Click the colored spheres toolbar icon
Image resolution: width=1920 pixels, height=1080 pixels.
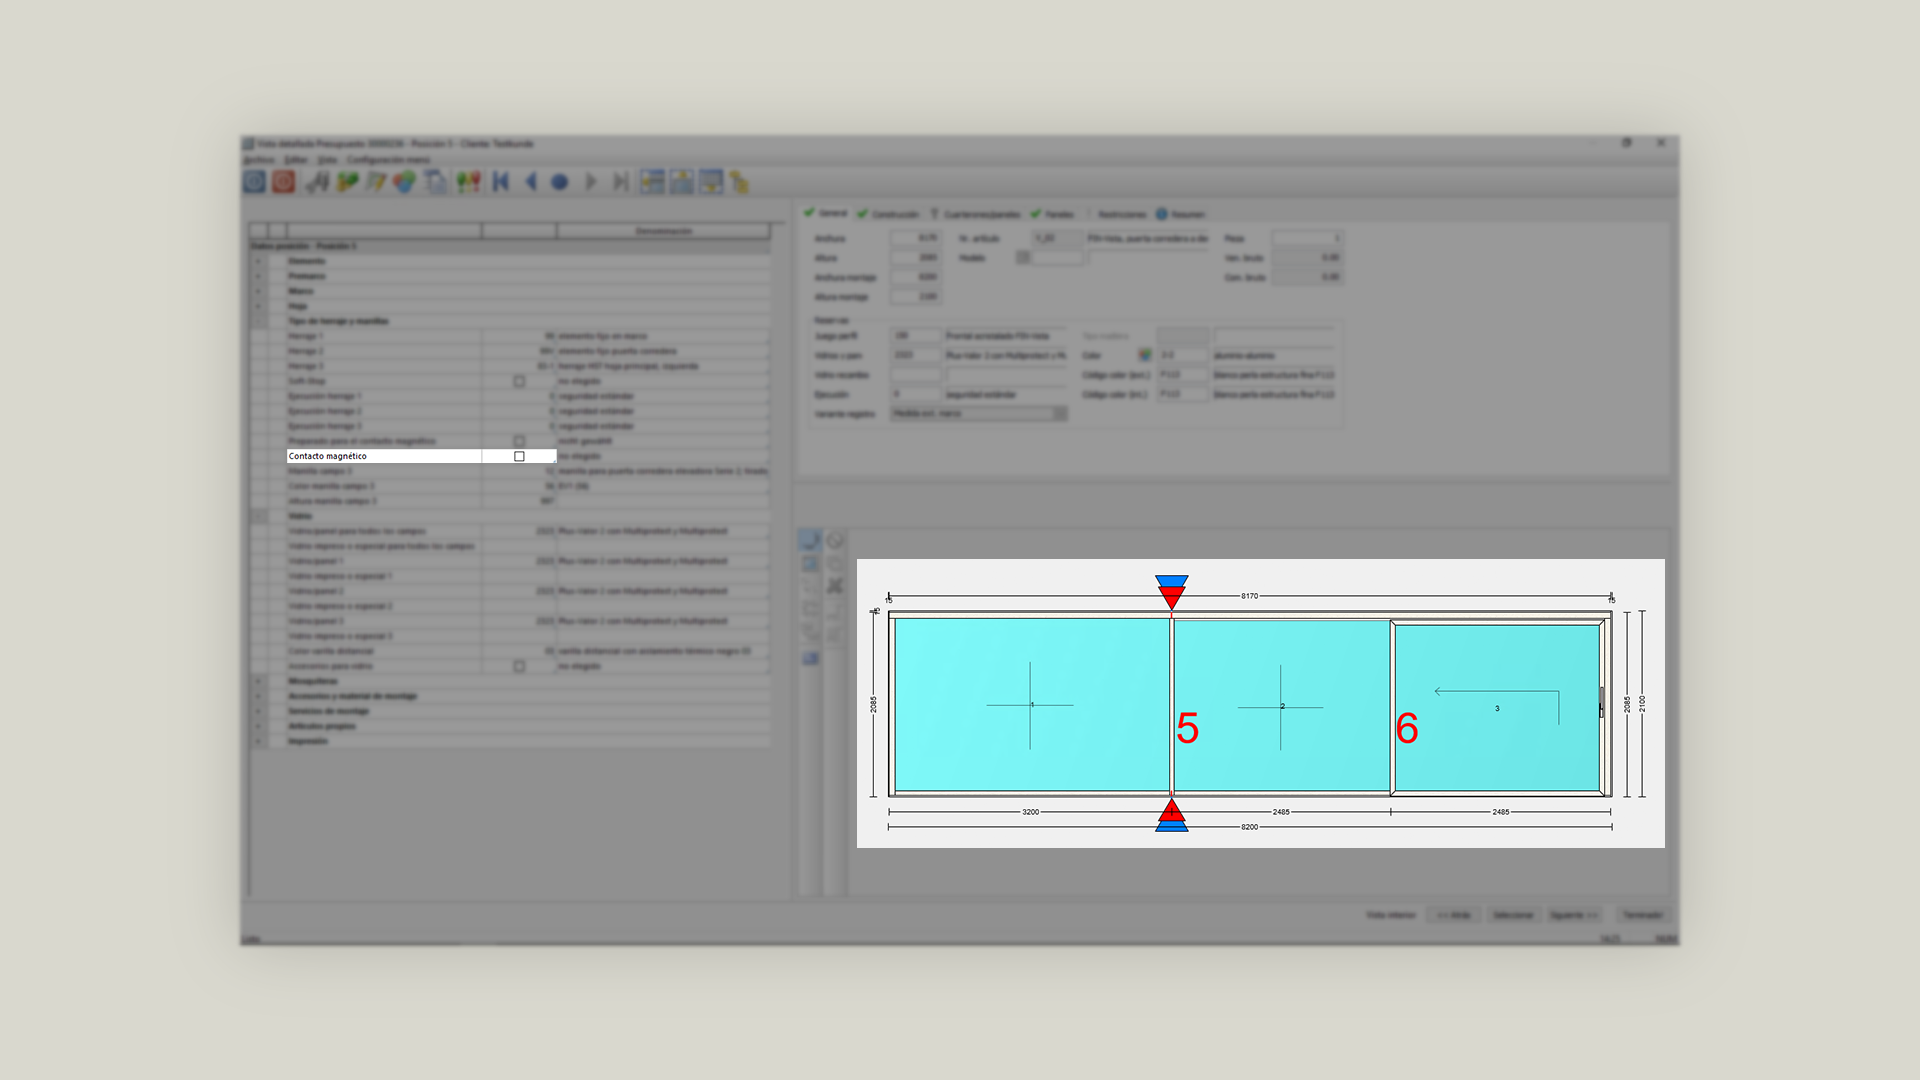(404, 182)
